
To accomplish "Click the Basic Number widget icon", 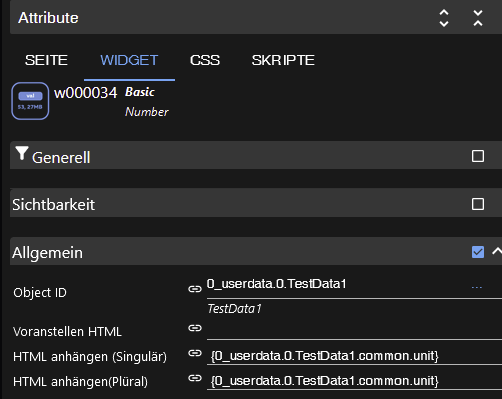I will (30, 101).
